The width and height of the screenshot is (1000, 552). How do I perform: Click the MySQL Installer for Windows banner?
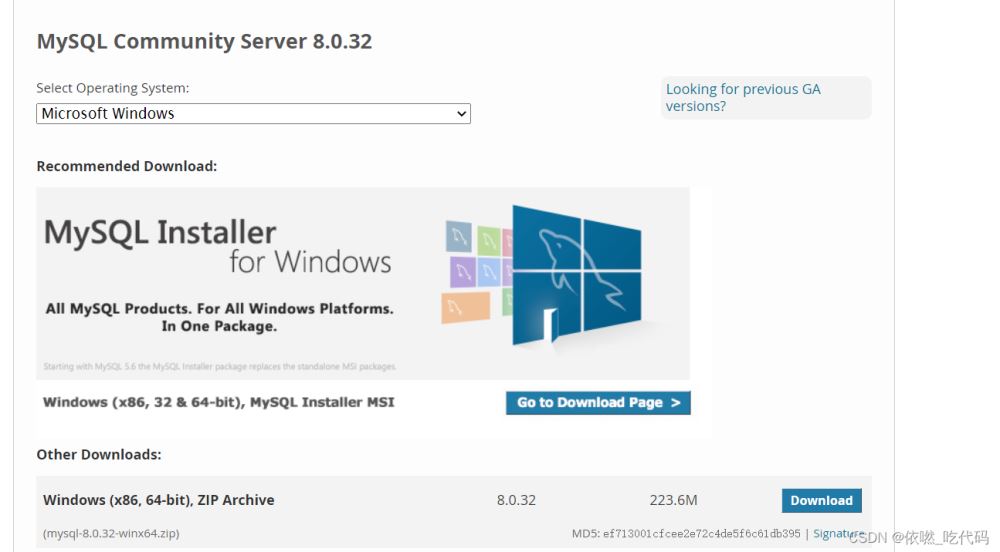click(x=363, y=284)
